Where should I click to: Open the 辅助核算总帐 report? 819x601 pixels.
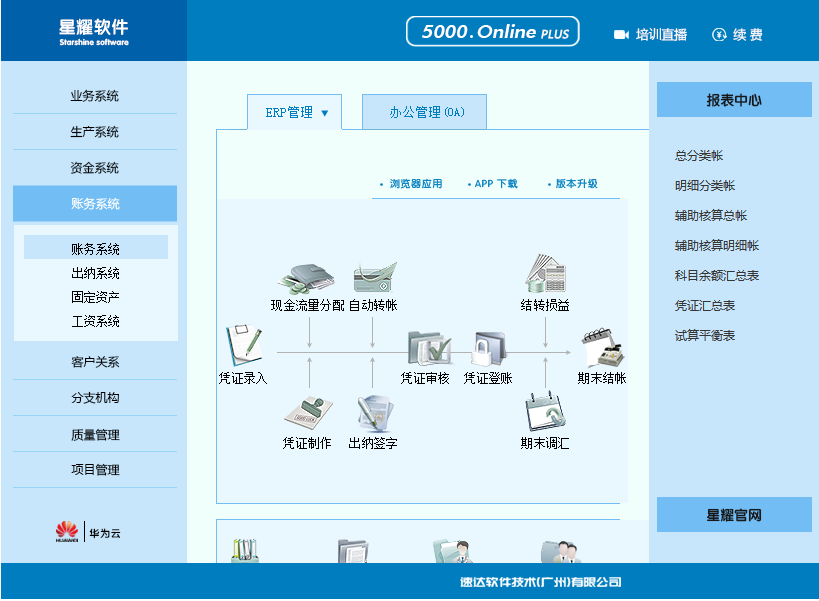[x=711, y=216]
